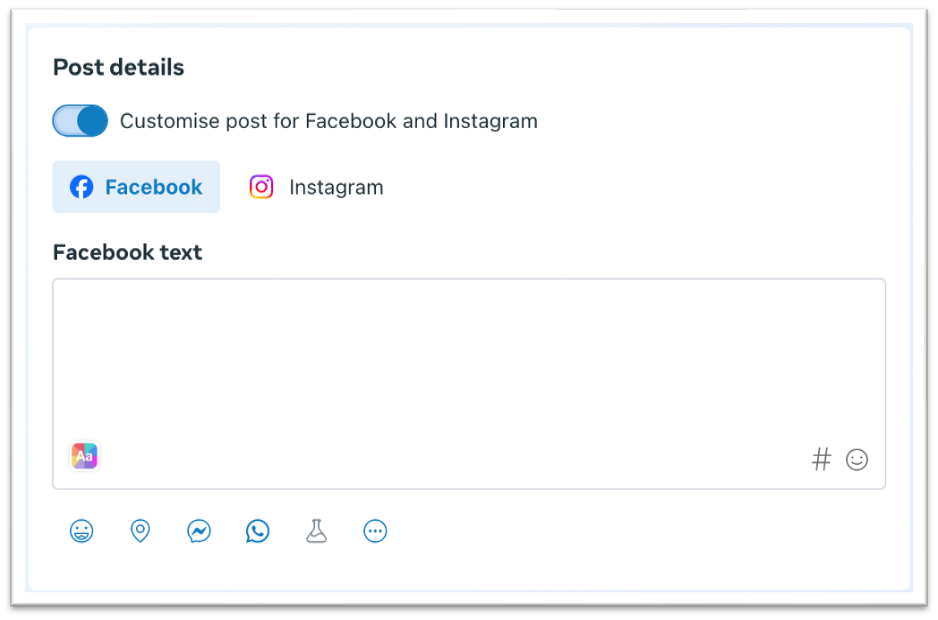Screen dimensions: 938x620
Task: Add a location with the pin icon
Action: point(140,531)
